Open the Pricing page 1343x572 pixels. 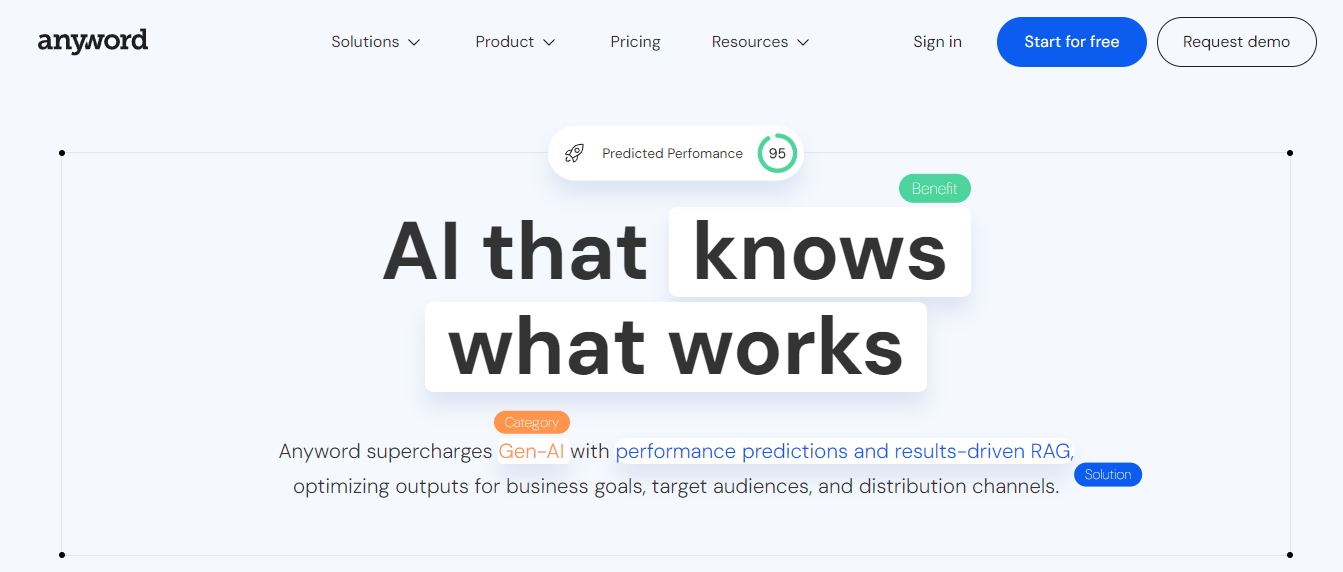[x=635, y=42]
